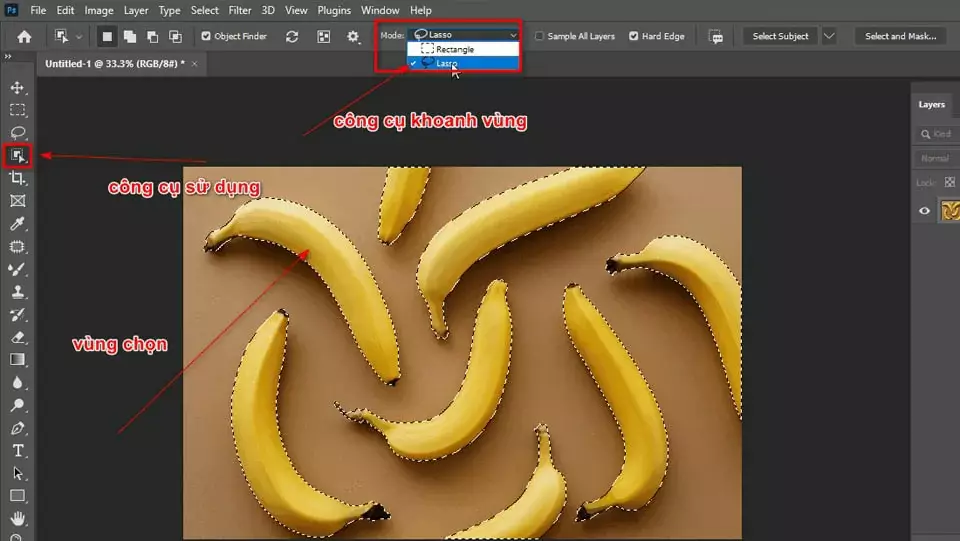The height and width of the screenshot is (541, 960).
Task: Select the Crop tool
Action: pos(17,178)
